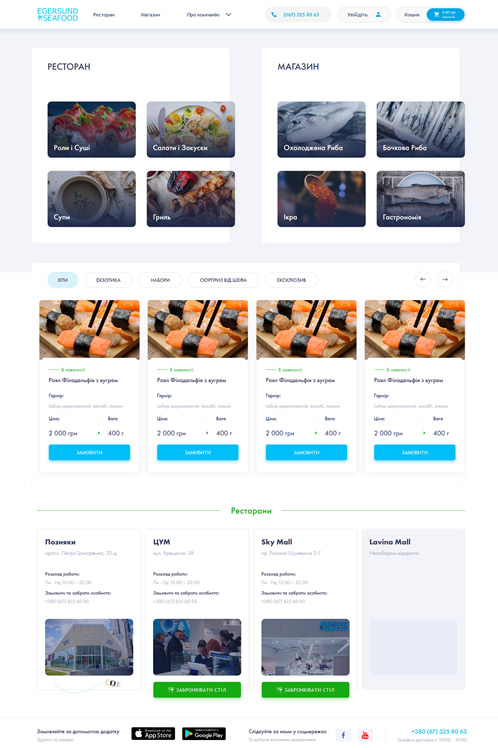Click the YouTube icon in the footer
The width and height of the screenshot is (498, 750).
click(365, 735)
